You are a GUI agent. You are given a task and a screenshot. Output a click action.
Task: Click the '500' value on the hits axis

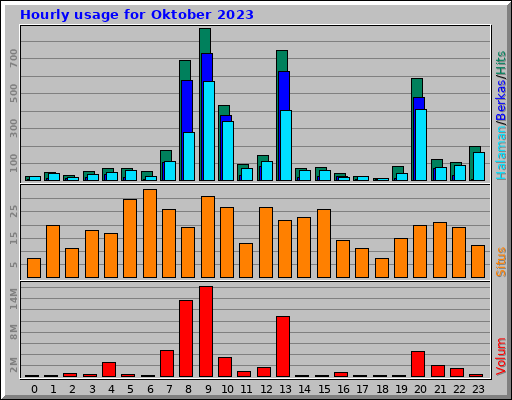[14, 93]
